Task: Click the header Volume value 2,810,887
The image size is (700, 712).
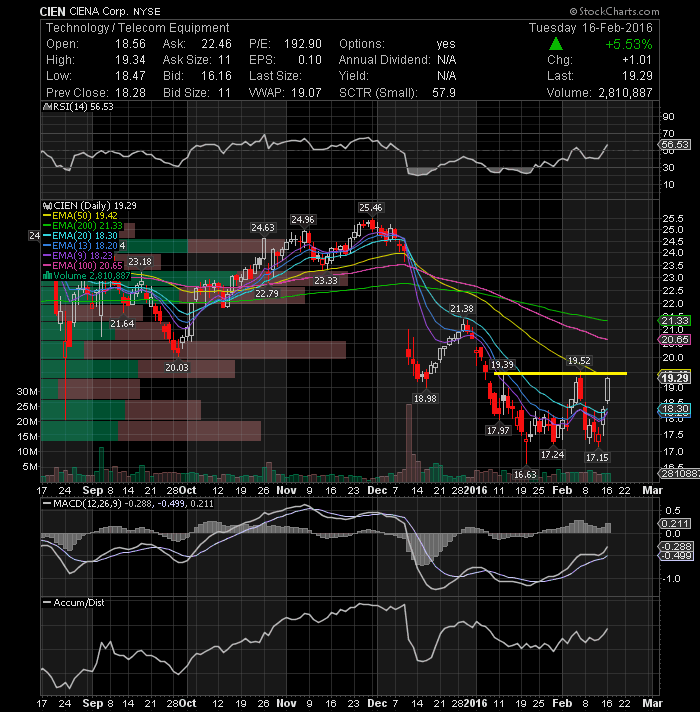Action: 625,93
